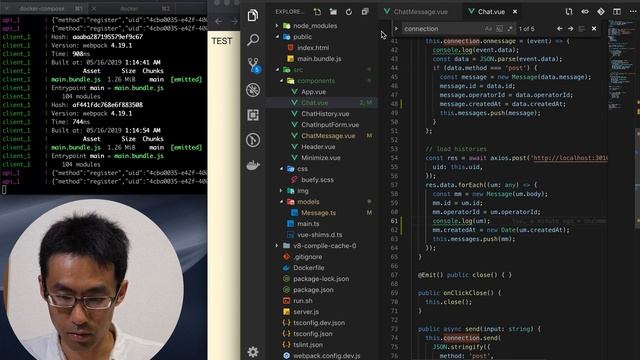Collapse the src folder
This screenshot has height=360, width=640.
coord(277,70)
